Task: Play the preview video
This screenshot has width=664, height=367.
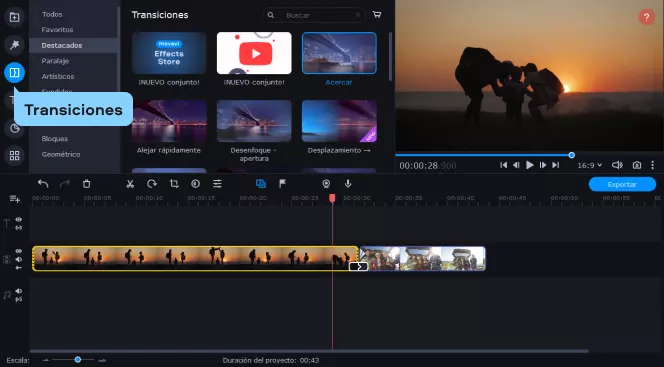Action: coord(529,165)
